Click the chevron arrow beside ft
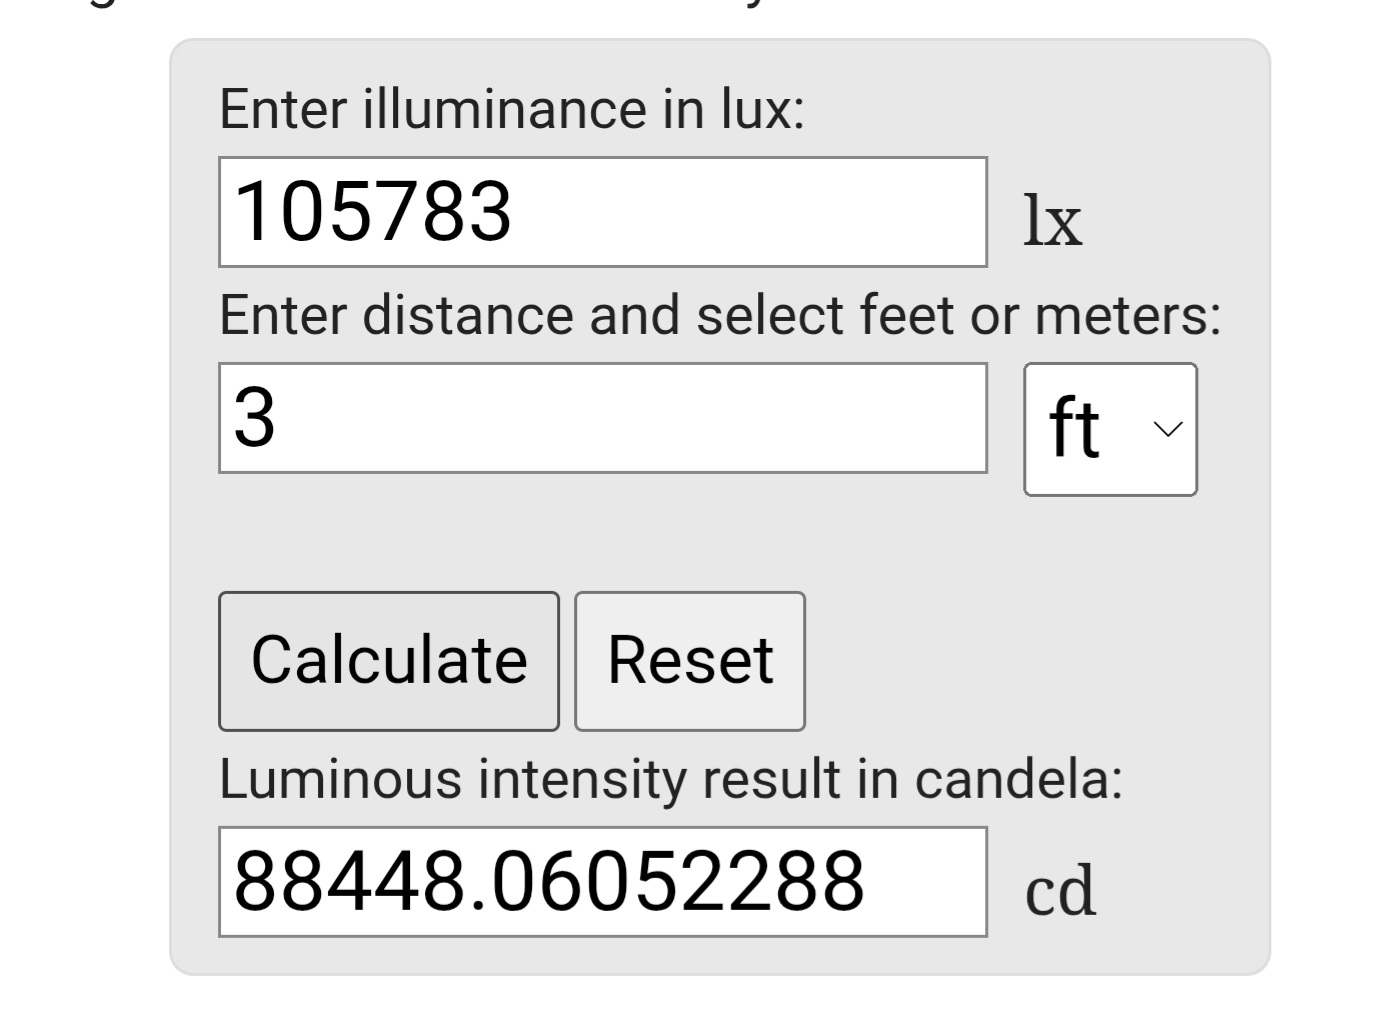The image size is (1393, 1016). (x=1167, y=429)
